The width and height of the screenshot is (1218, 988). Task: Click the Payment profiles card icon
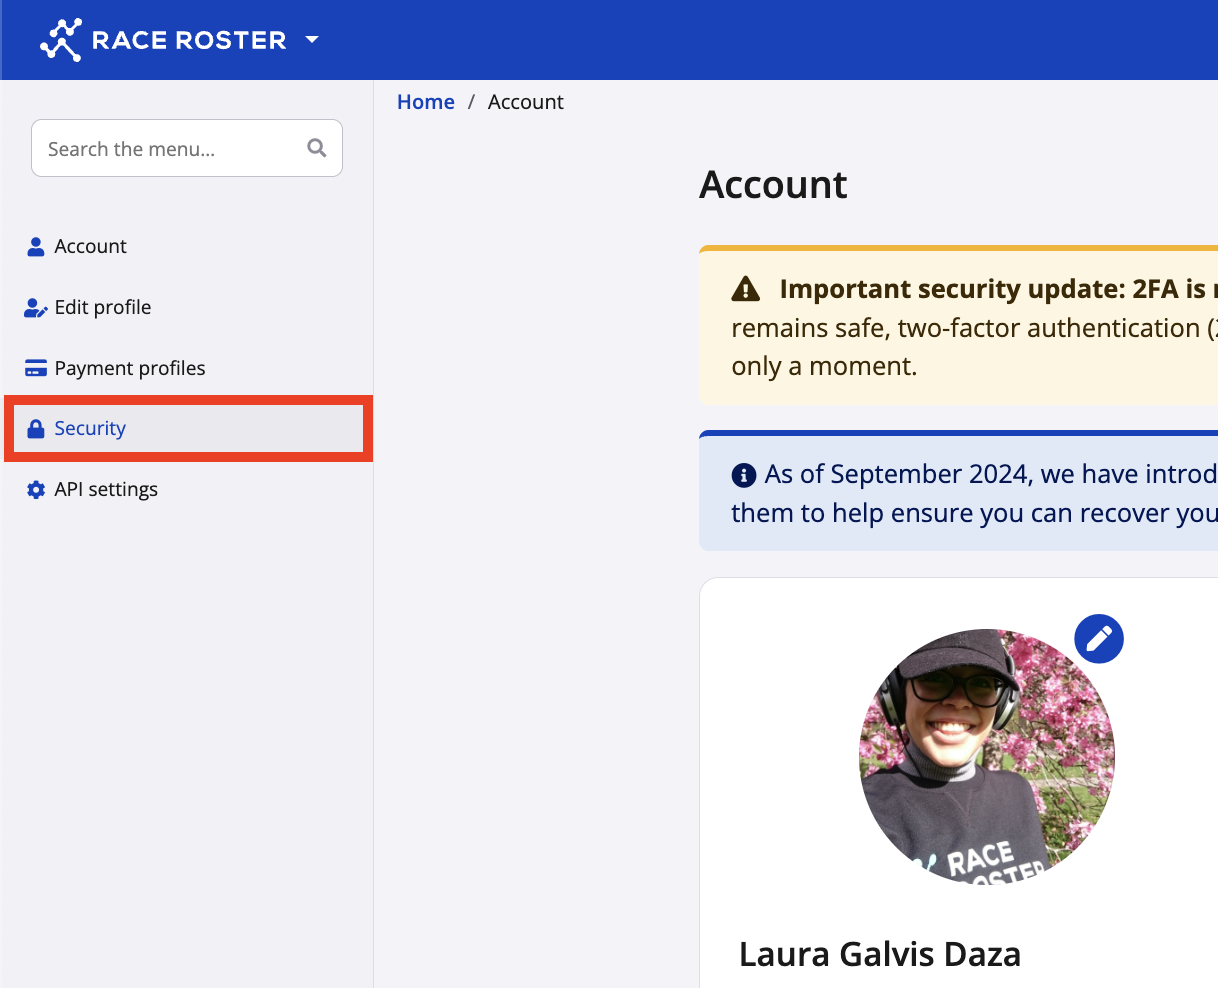(x=36, y=369)
